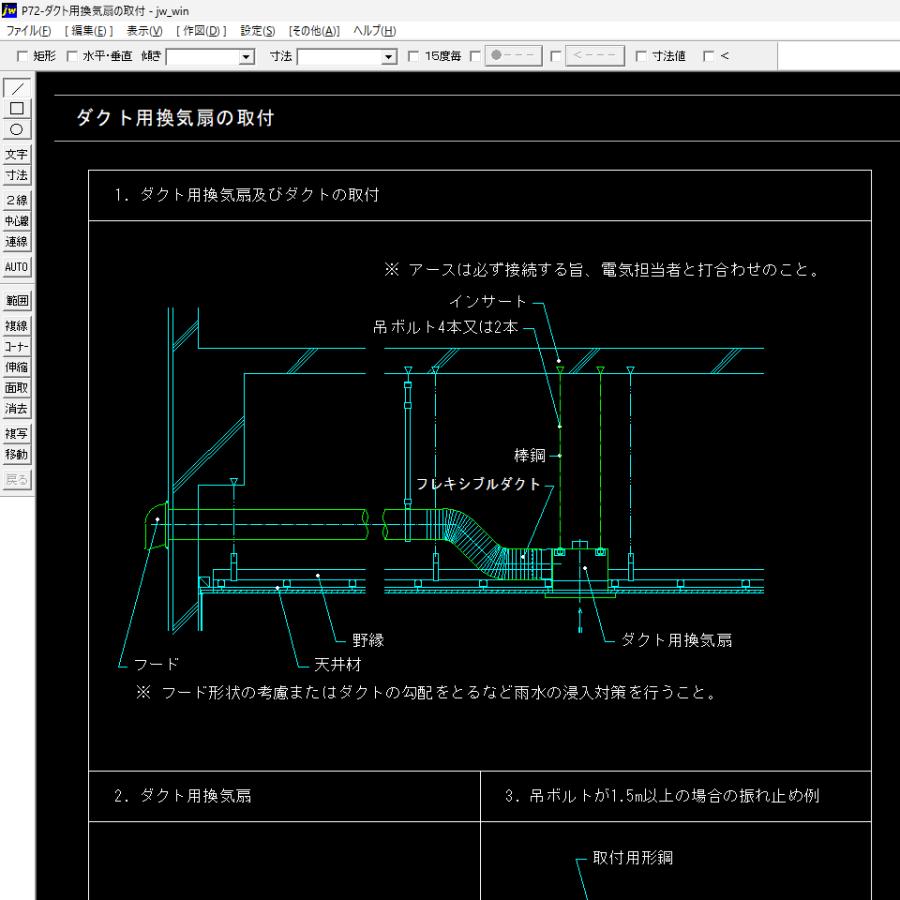900x900 pixels.
Task: Select the 消去 erase tool
Action: pos(17,409)
